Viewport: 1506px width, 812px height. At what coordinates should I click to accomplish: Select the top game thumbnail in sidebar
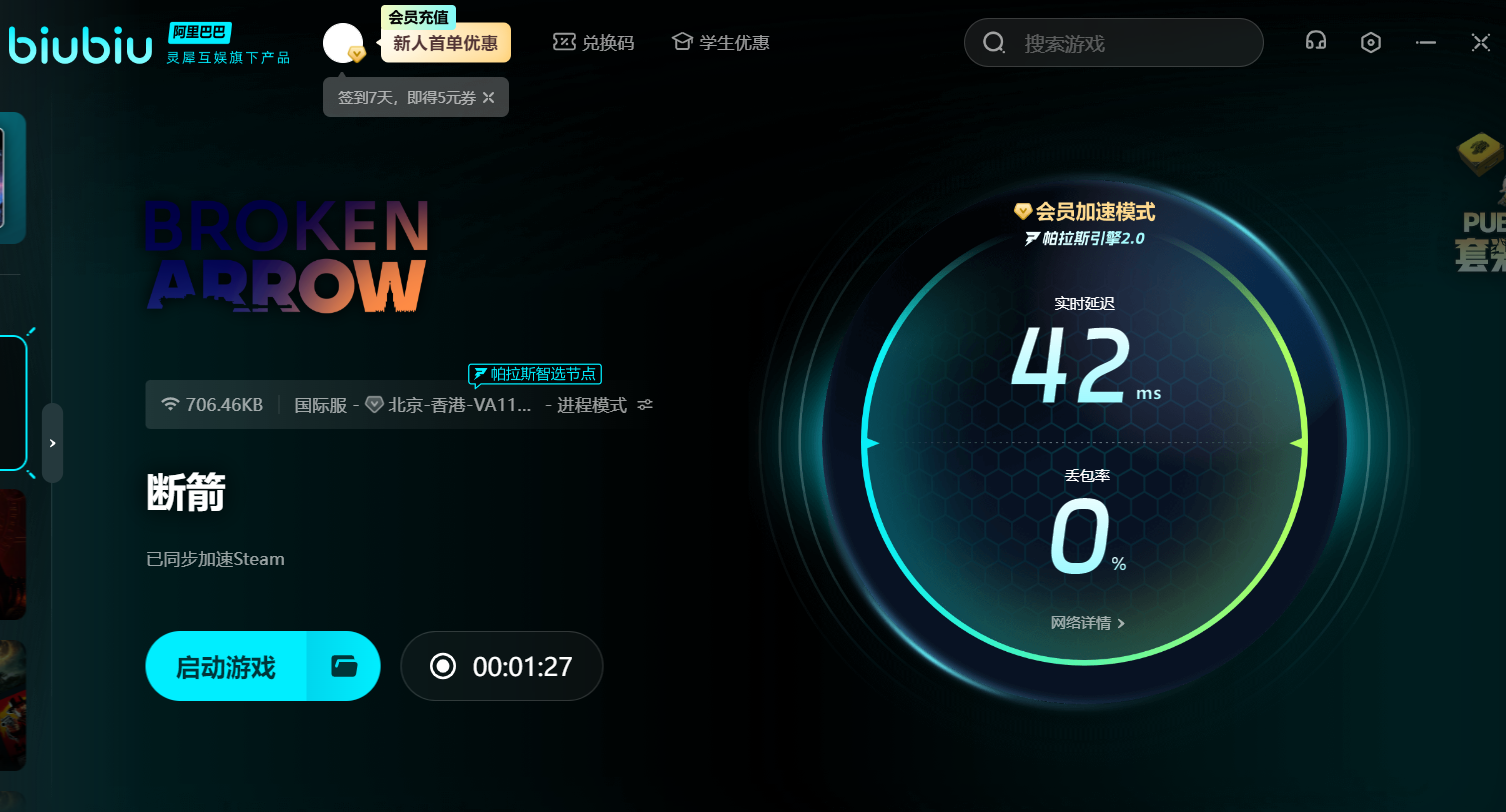point(12,178)
